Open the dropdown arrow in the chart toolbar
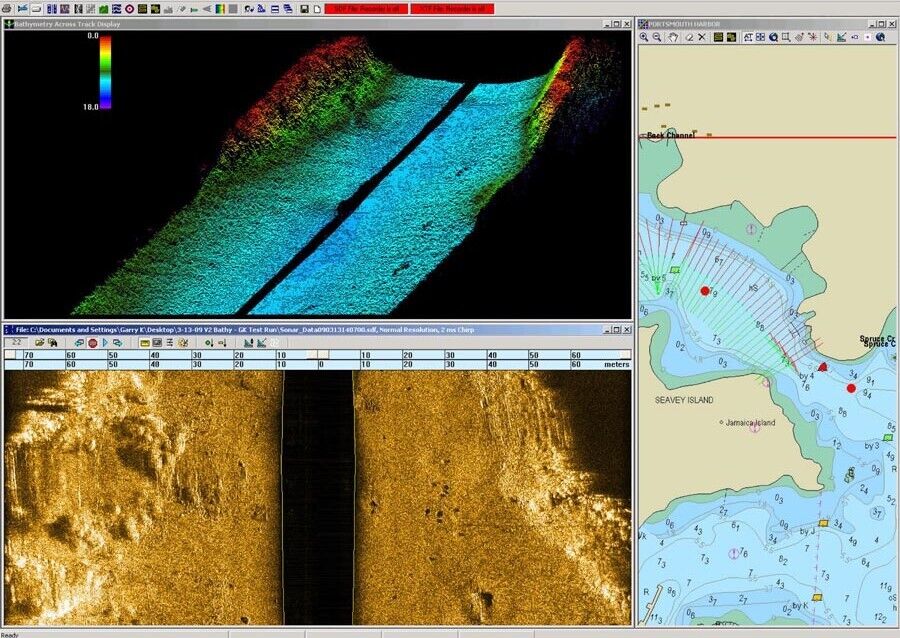900x638 pixels. pos(880,38)
